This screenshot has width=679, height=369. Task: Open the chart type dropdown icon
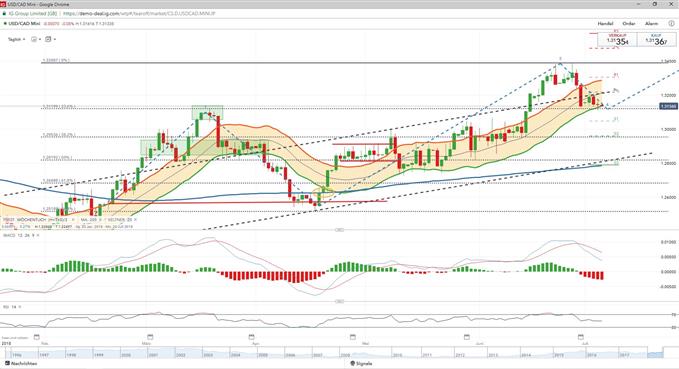[x=36, y=39]
